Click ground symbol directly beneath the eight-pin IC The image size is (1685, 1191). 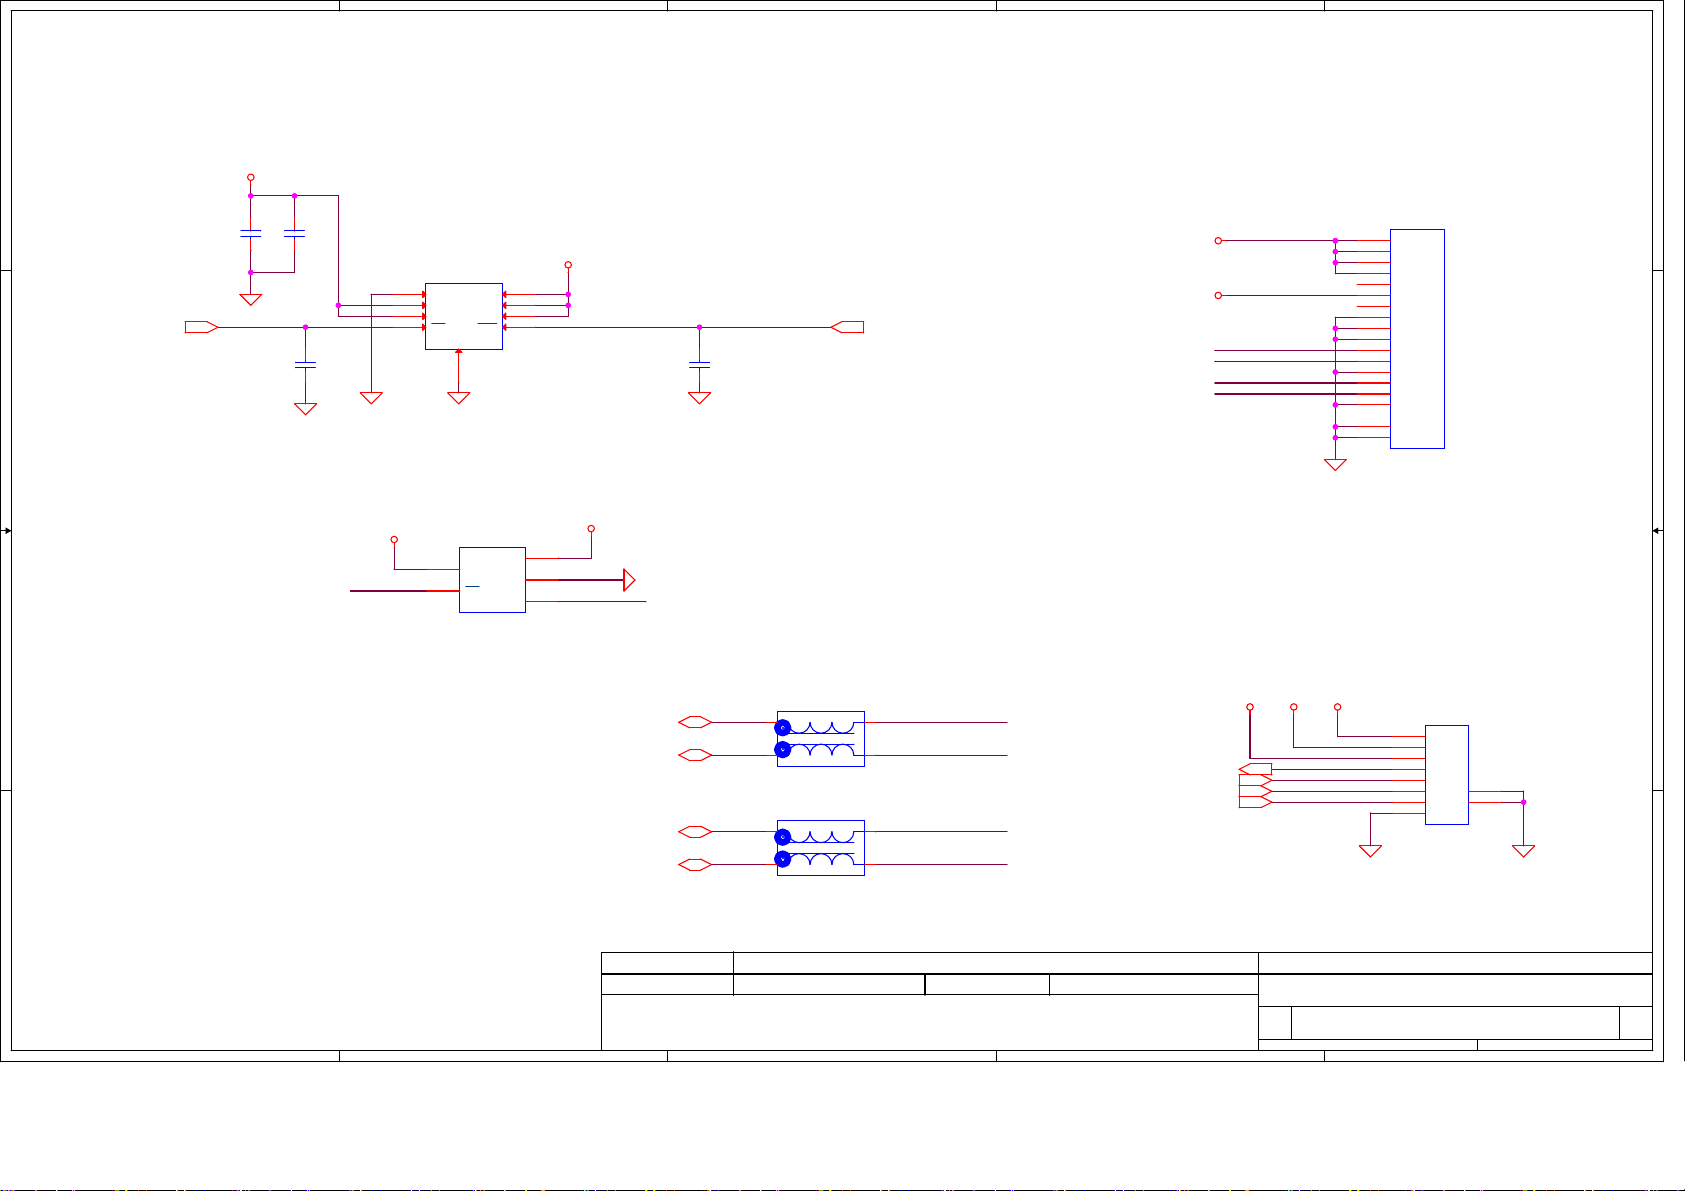tap(459, 398)
